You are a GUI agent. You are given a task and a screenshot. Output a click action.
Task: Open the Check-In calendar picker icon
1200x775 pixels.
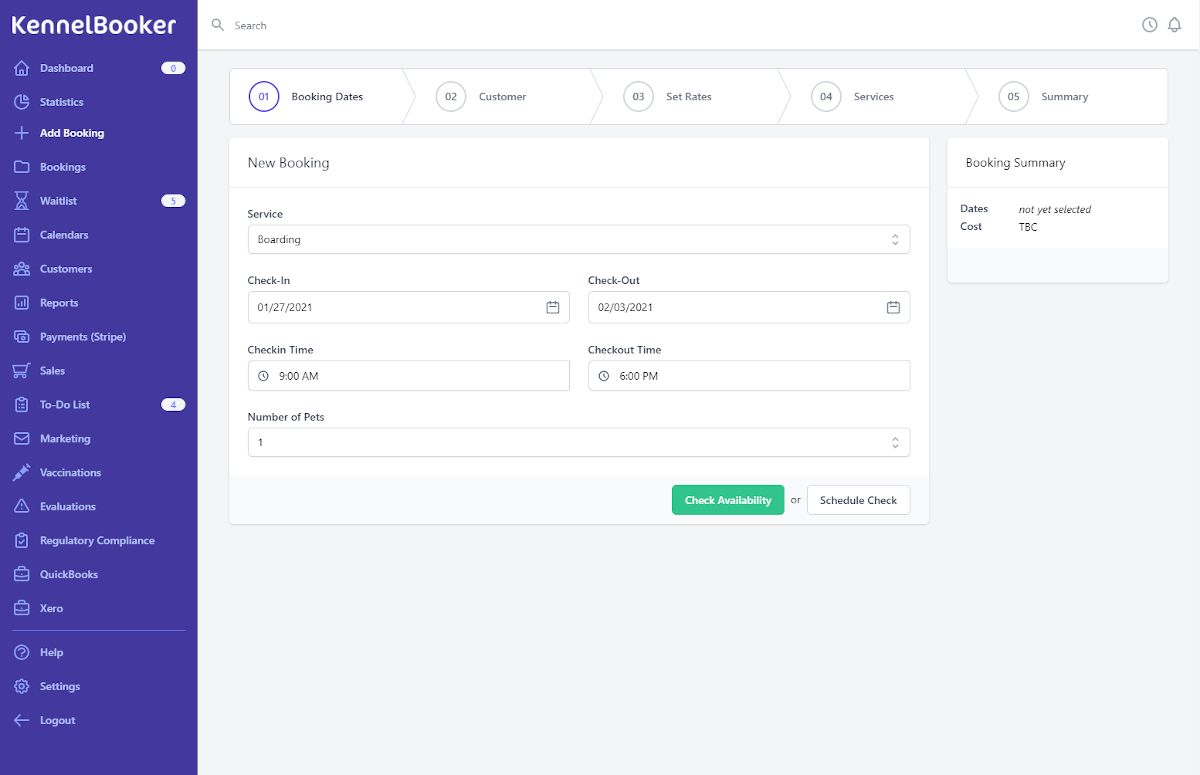[553, 307]
